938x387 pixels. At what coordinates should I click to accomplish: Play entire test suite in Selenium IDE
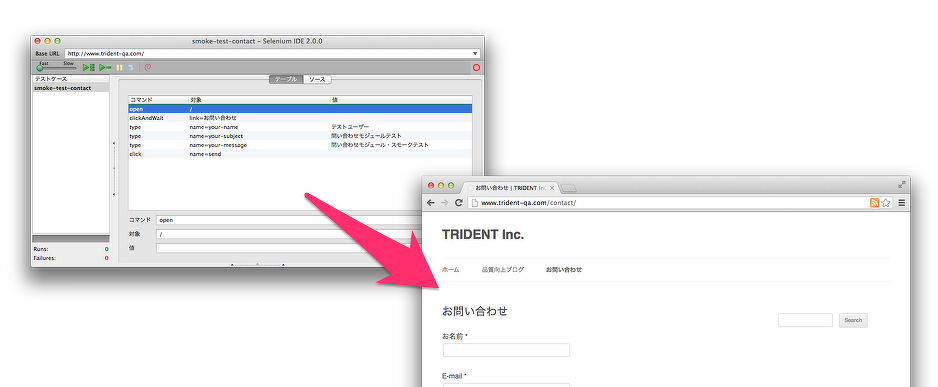point(89,68)
